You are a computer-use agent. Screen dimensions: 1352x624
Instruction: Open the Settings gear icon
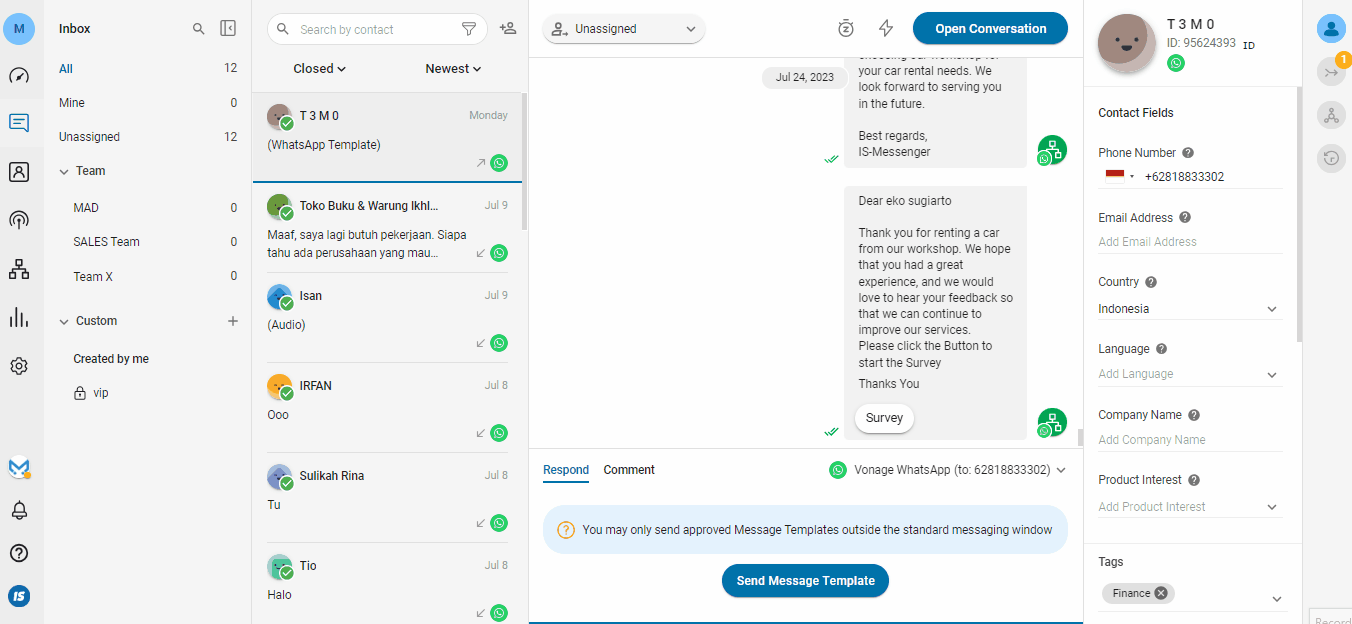coord(19,365)
